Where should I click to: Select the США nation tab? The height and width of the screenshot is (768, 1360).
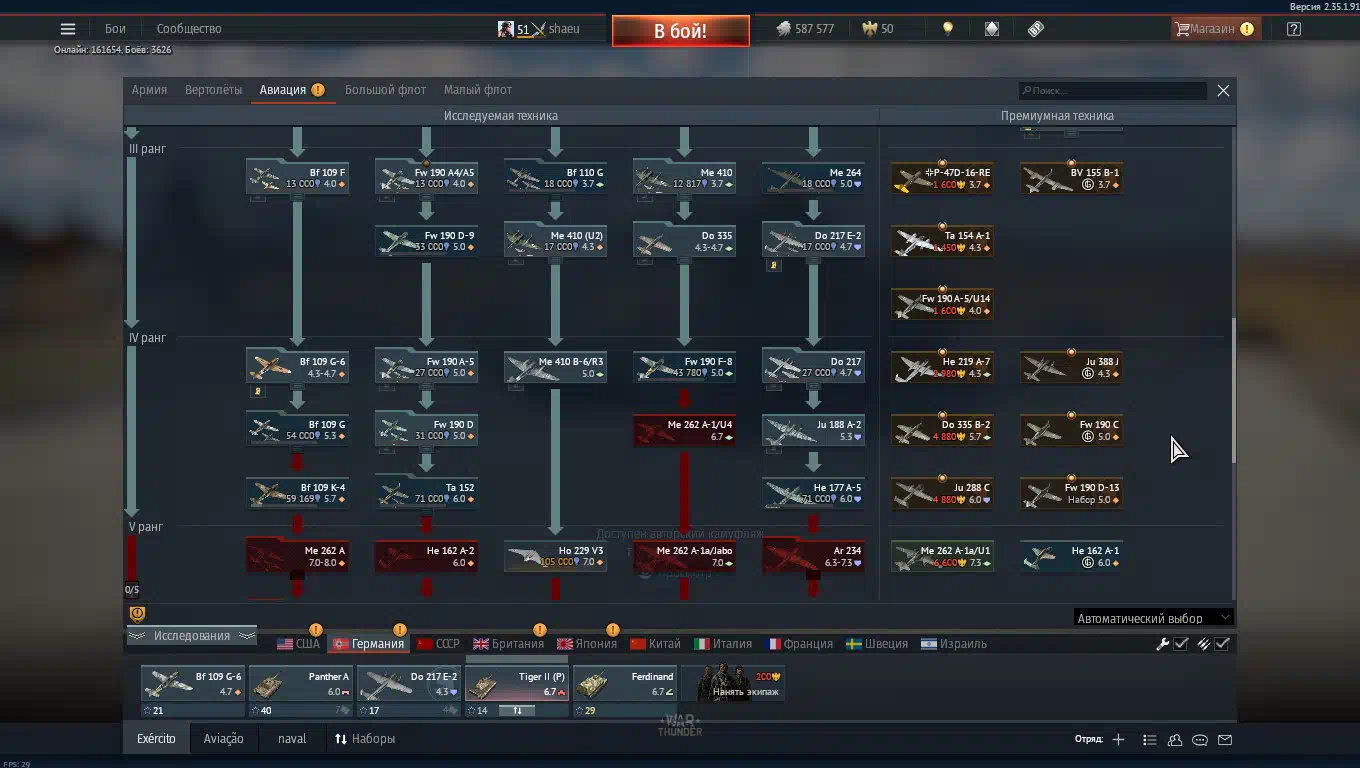pyautogui.click(x=299, y=644)
